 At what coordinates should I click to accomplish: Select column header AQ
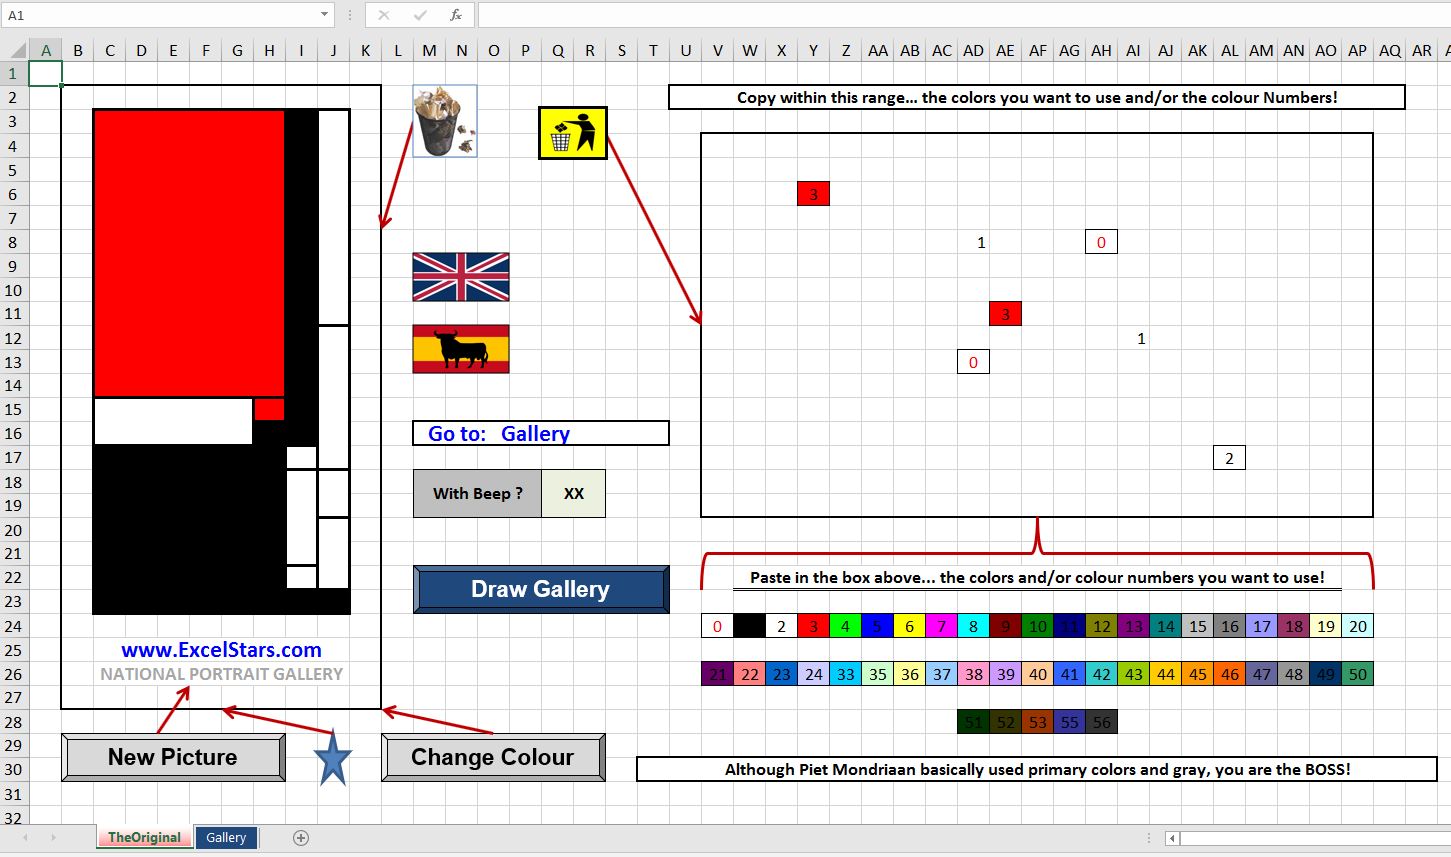pos(1389,50)
